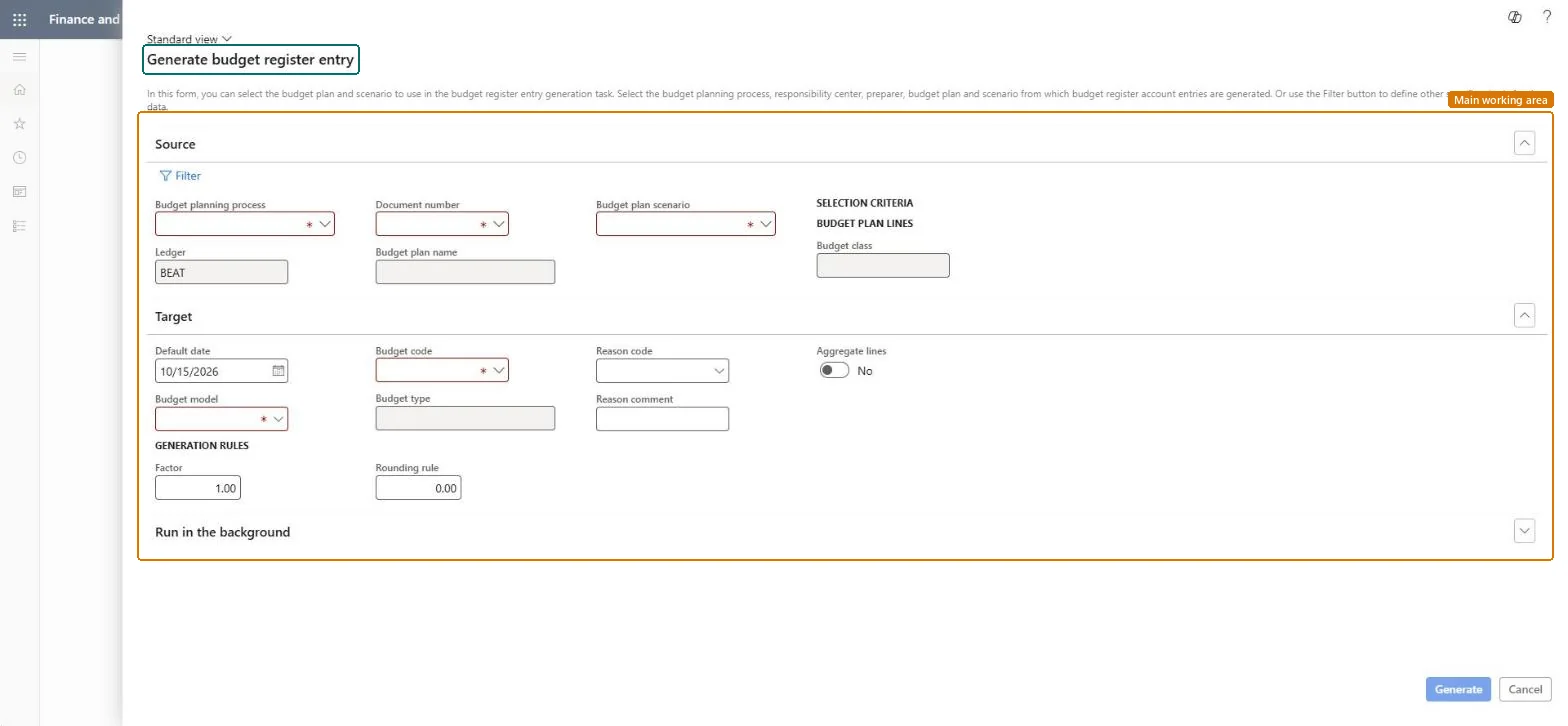The width and height of the screenshot is (1568, 726).
Task: Click the Ledger field showing BEAT
Action: pos(221,272)
